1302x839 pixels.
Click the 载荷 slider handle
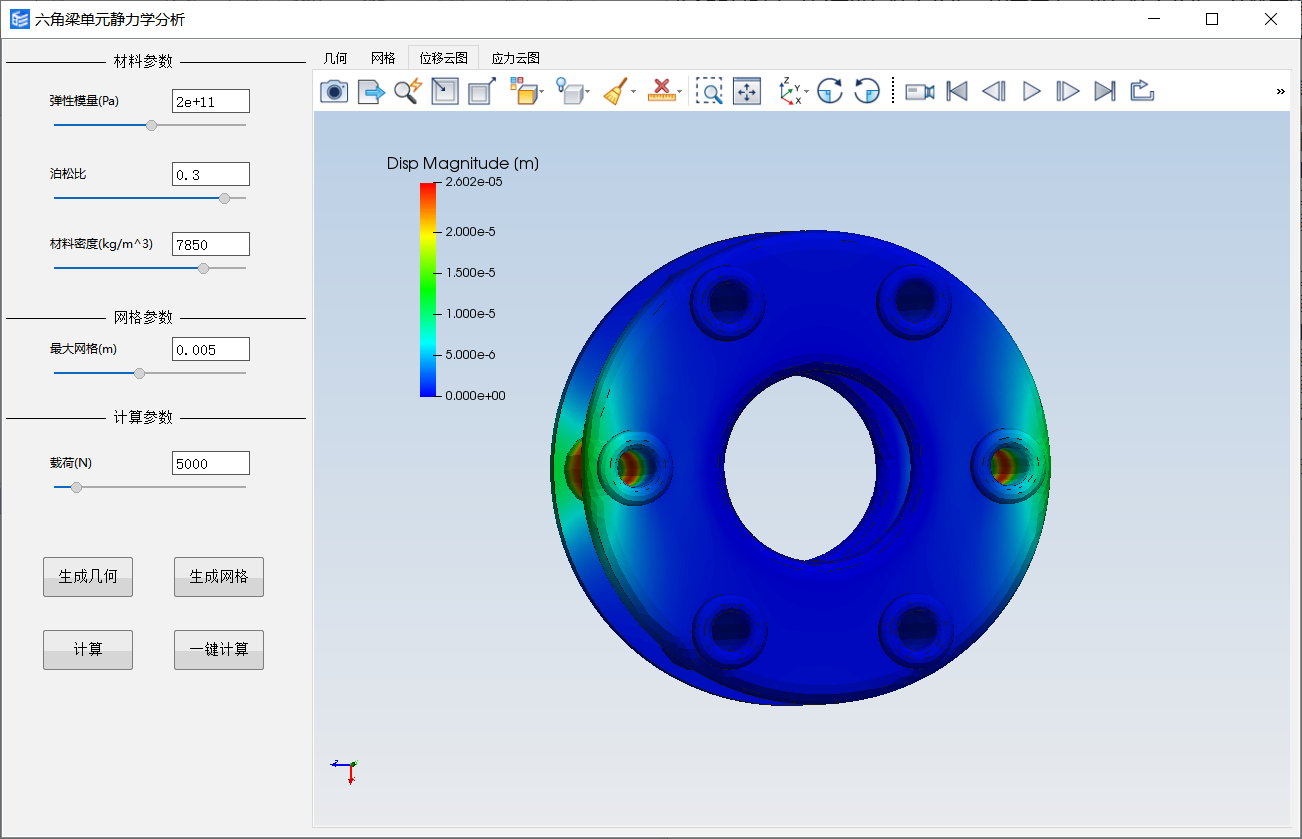tap(76, 487)
